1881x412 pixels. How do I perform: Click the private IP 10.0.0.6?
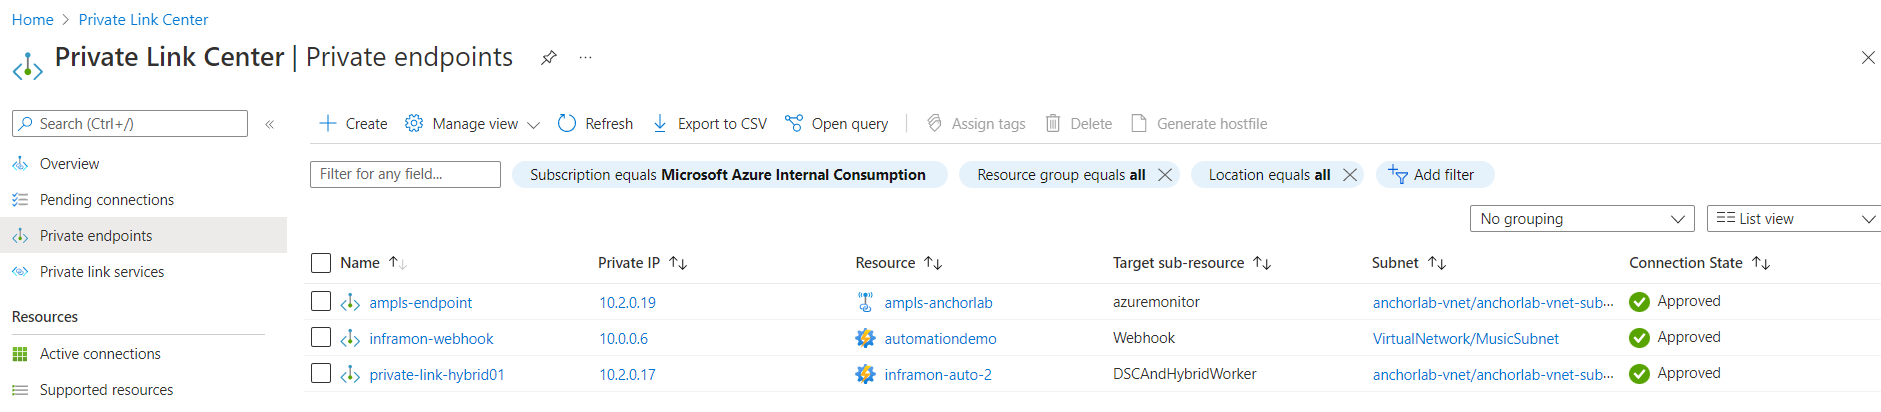pos(624,339)
